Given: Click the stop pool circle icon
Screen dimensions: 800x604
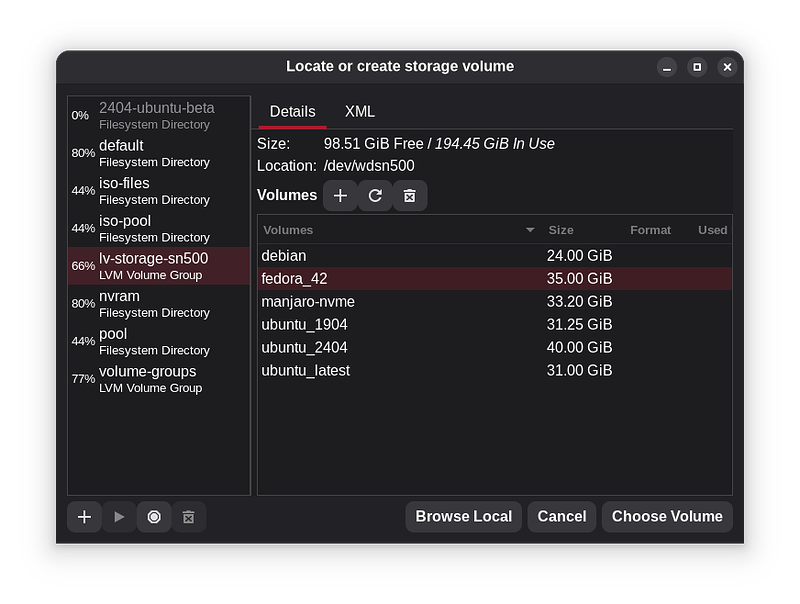Looking at the screenshot, I should pos(154,517).
